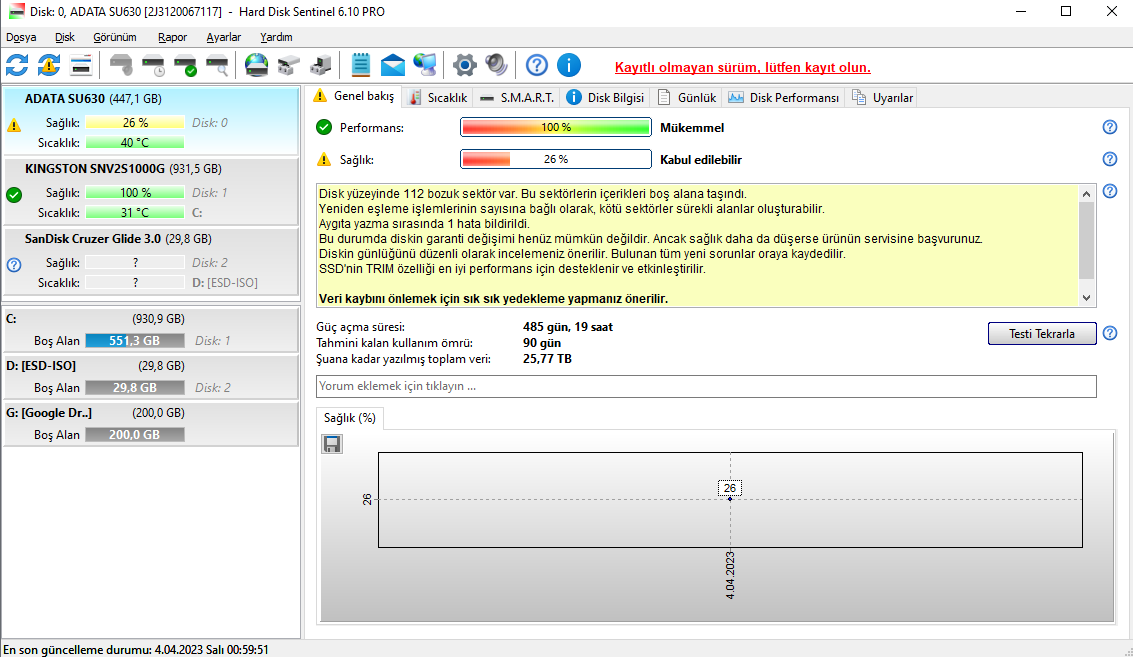The image size is (1133, 657).
Task: Click the 26 data point label in graph
Action: click(730, 488)
